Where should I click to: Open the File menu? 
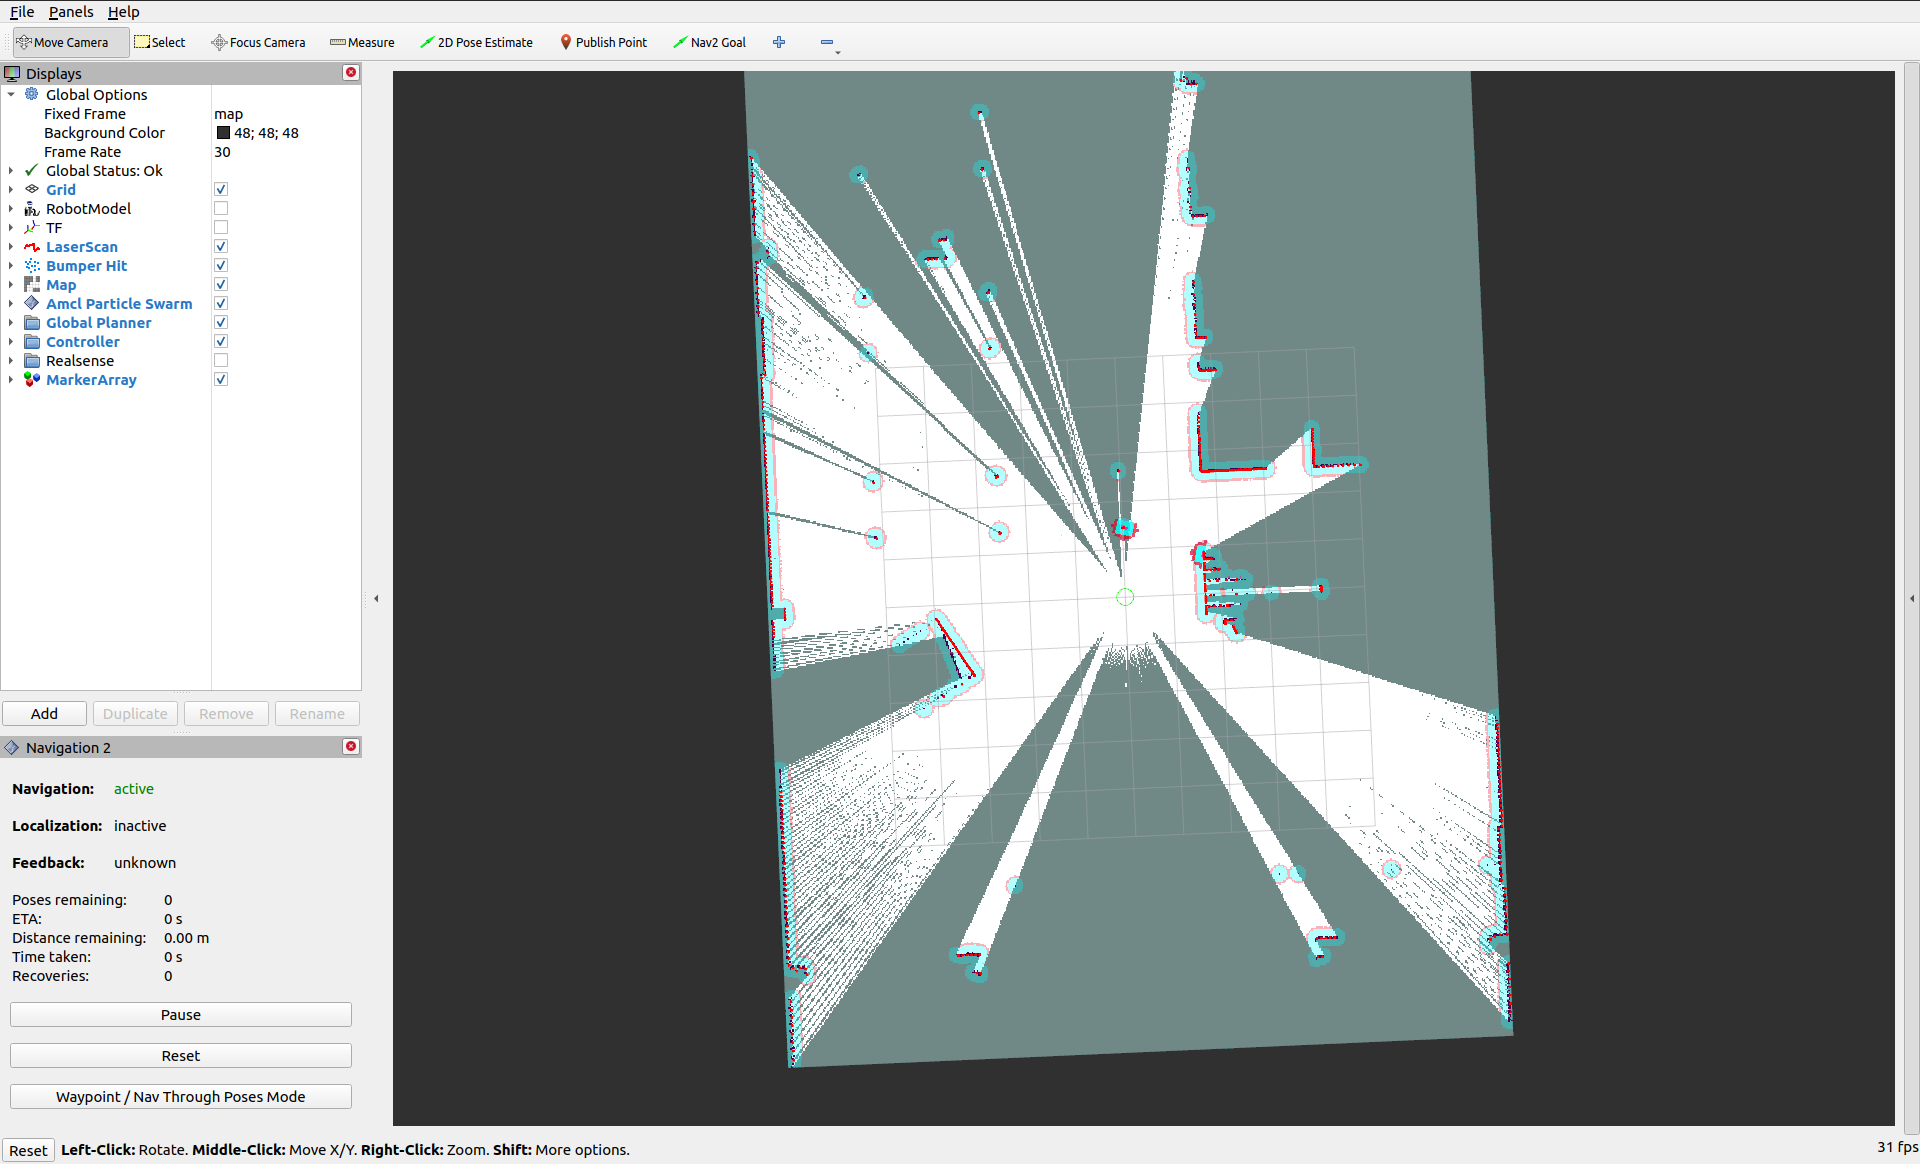tap(22, 12)
